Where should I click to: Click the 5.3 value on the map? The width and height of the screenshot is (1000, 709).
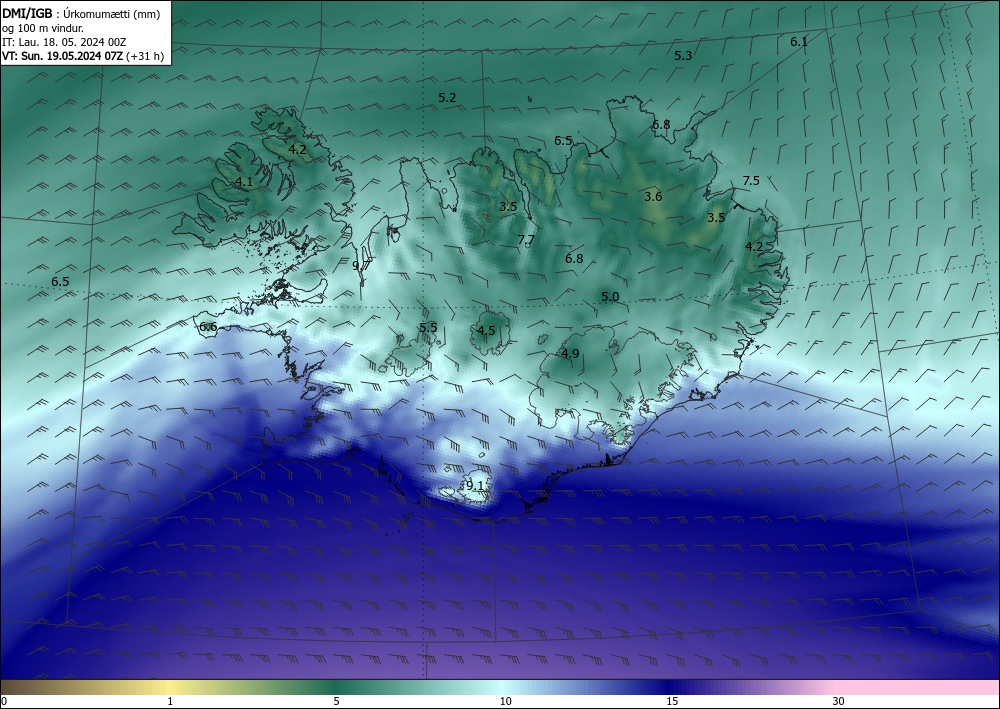(x=683, y=55)
